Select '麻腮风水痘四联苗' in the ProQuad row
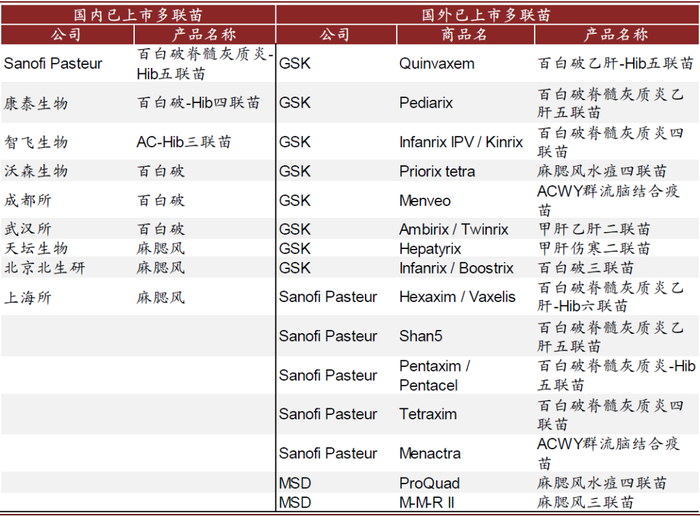 pyautogui.click(x=602, y=483)
